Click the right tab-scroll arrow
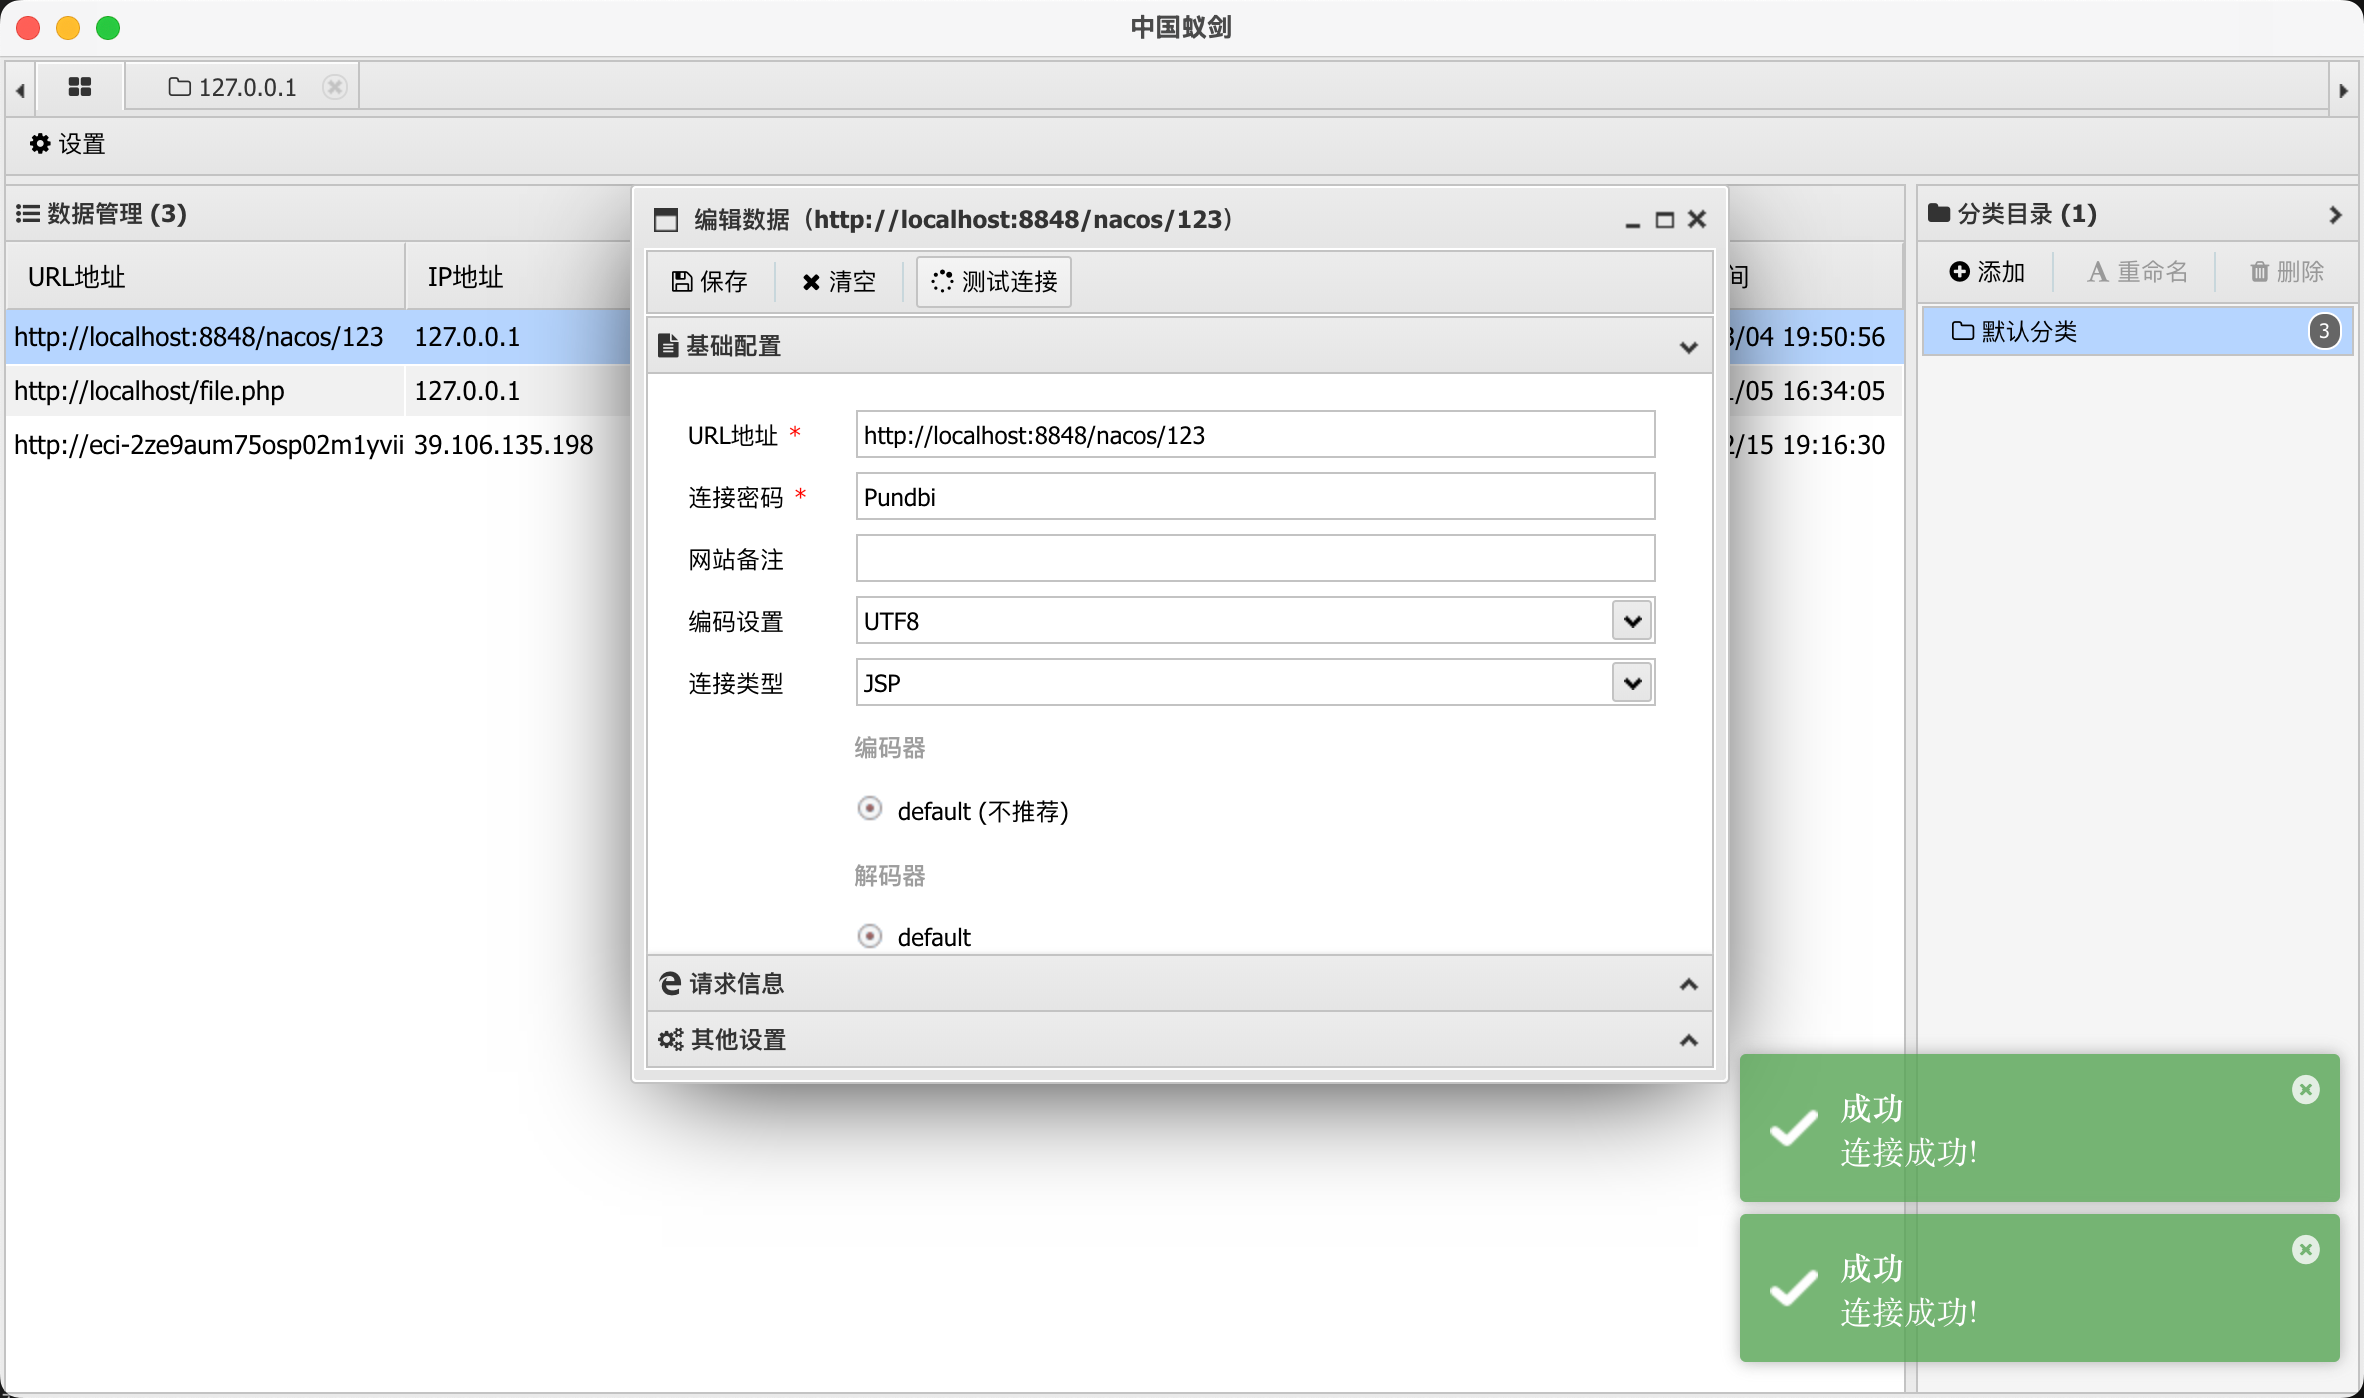Image resolution: width=2364 pixels, height=1398 pixels. pos(2343,90)
